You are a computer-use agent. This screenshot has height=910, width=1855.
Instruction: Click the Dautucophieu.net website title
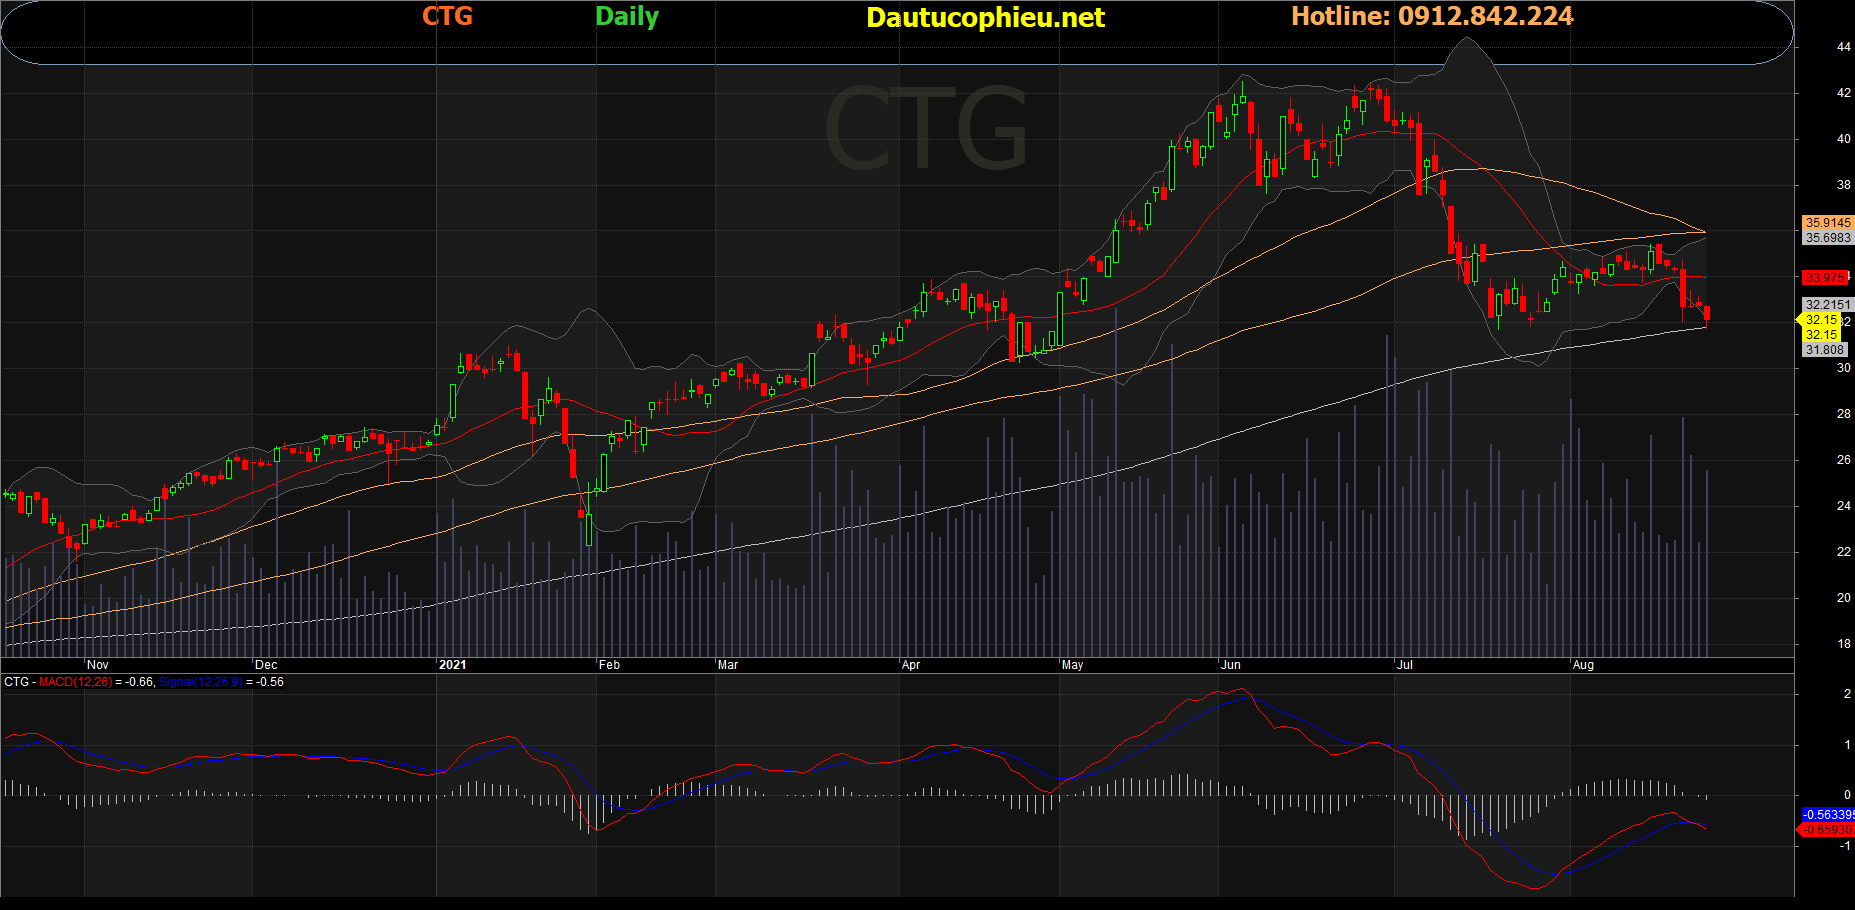click(x=985, y=18)
